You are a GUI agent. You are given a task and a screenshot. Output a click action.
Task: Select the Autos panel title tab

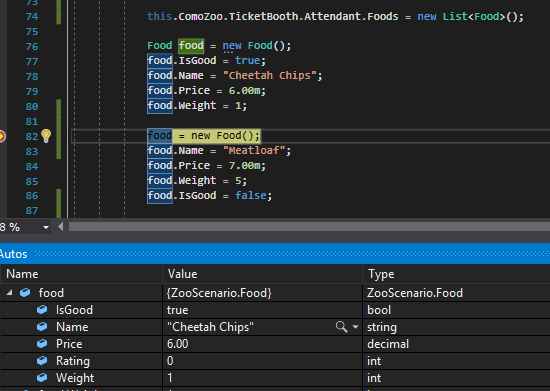[13, 254]
